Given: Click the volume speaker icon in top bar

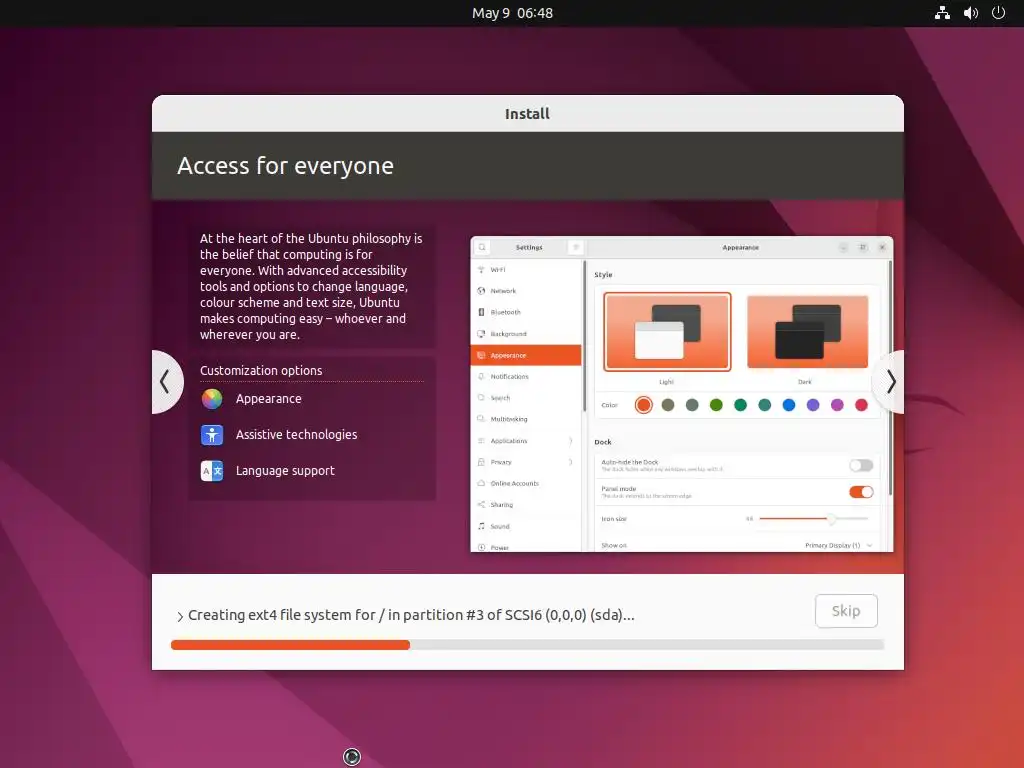Looking at the screenshot, I should pyautogui.click(x=970, y=13).
